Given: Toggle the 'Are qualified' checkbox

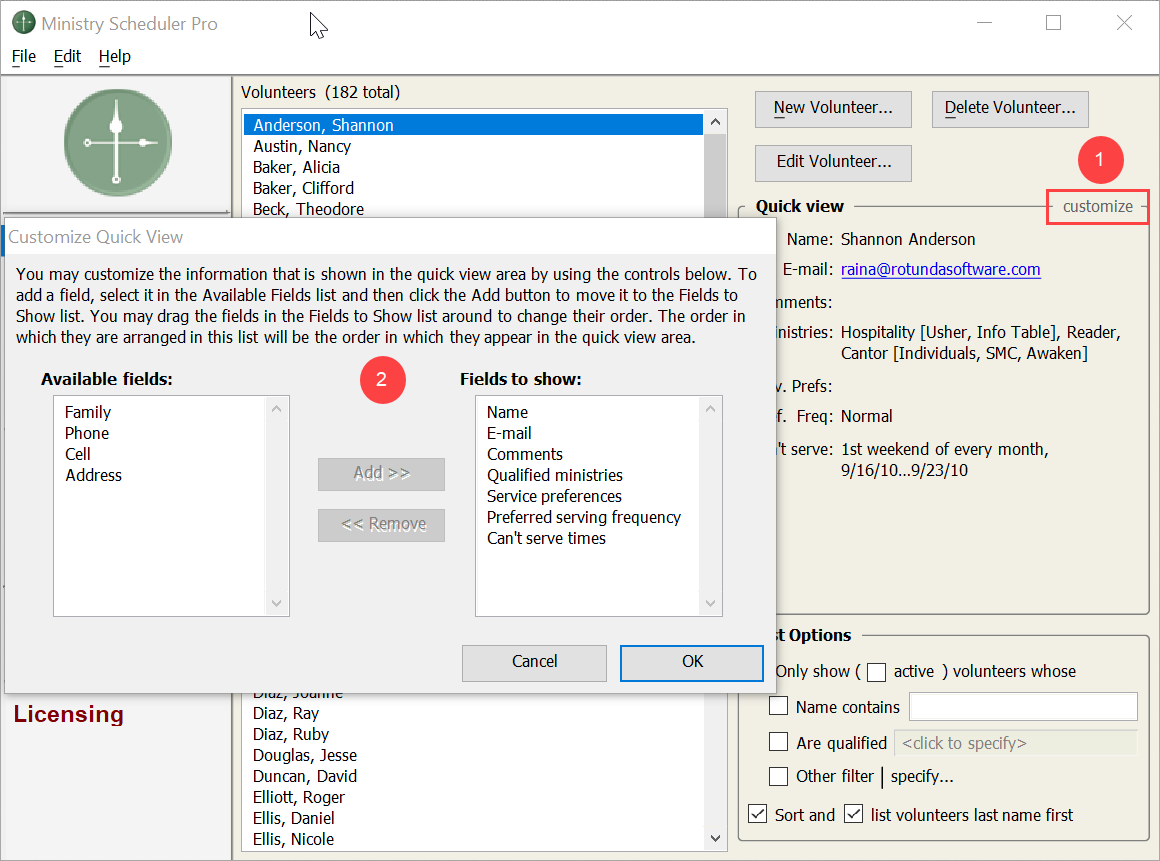Looking at the screenshot, I should 779,743.
